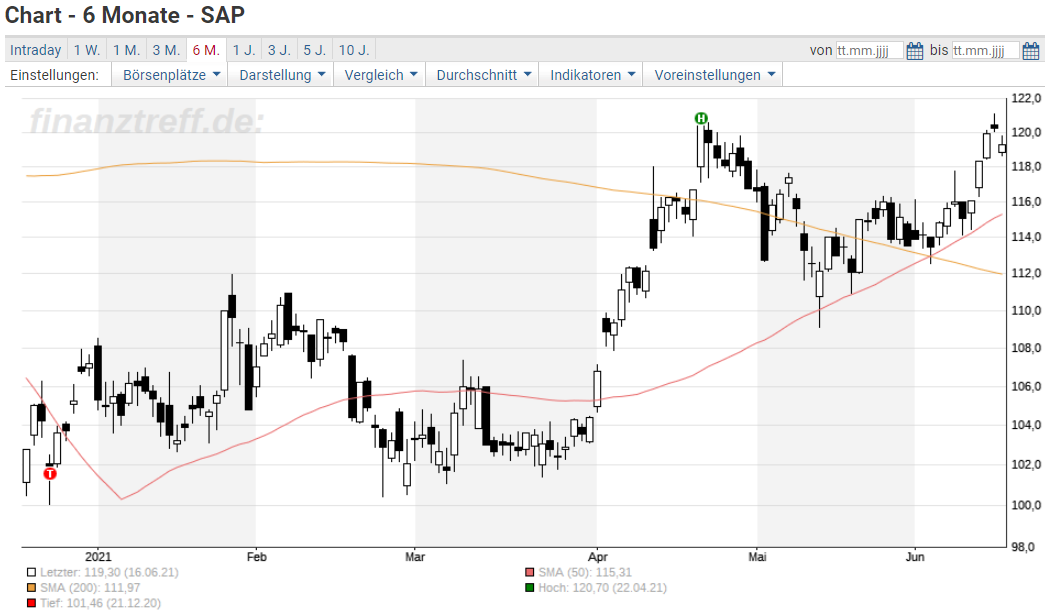This screenshot has width=1045, height=616.
Task: Click the 'Feb' axis label
Action: (257, 557)
